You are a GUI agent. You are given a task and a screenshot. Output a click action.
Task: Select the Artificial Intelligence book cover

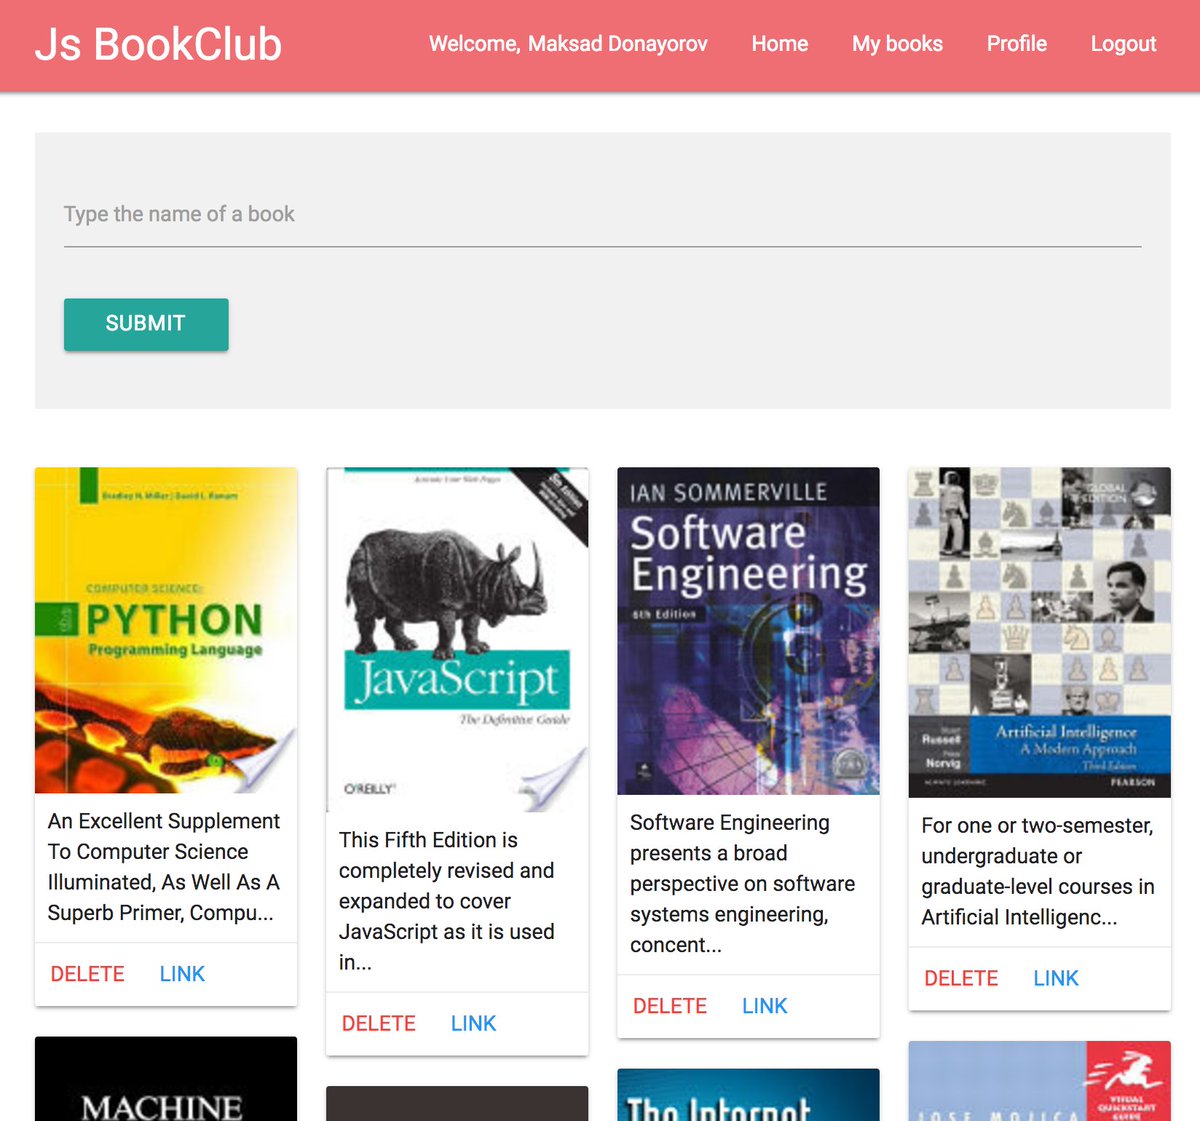click(1039, 632)
